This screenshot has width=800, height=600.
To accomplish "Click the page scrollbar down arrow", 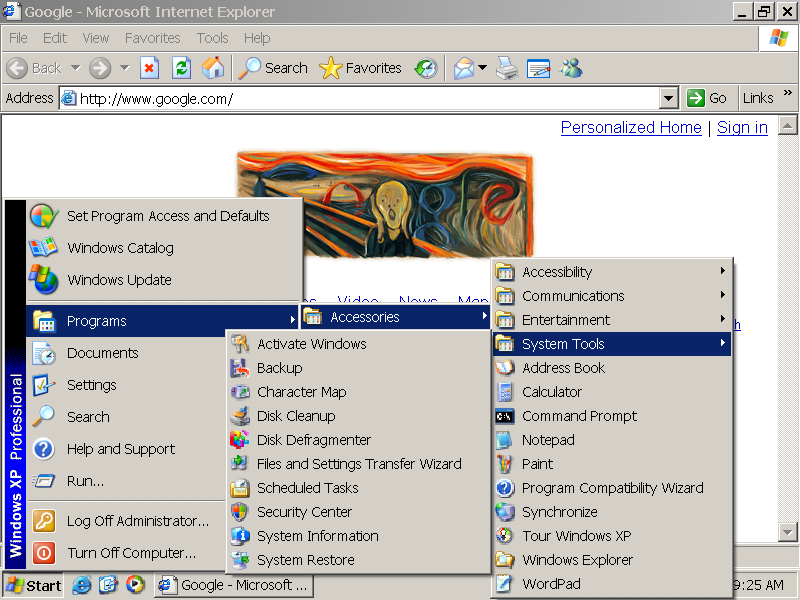I will click(x=788, y=533).
